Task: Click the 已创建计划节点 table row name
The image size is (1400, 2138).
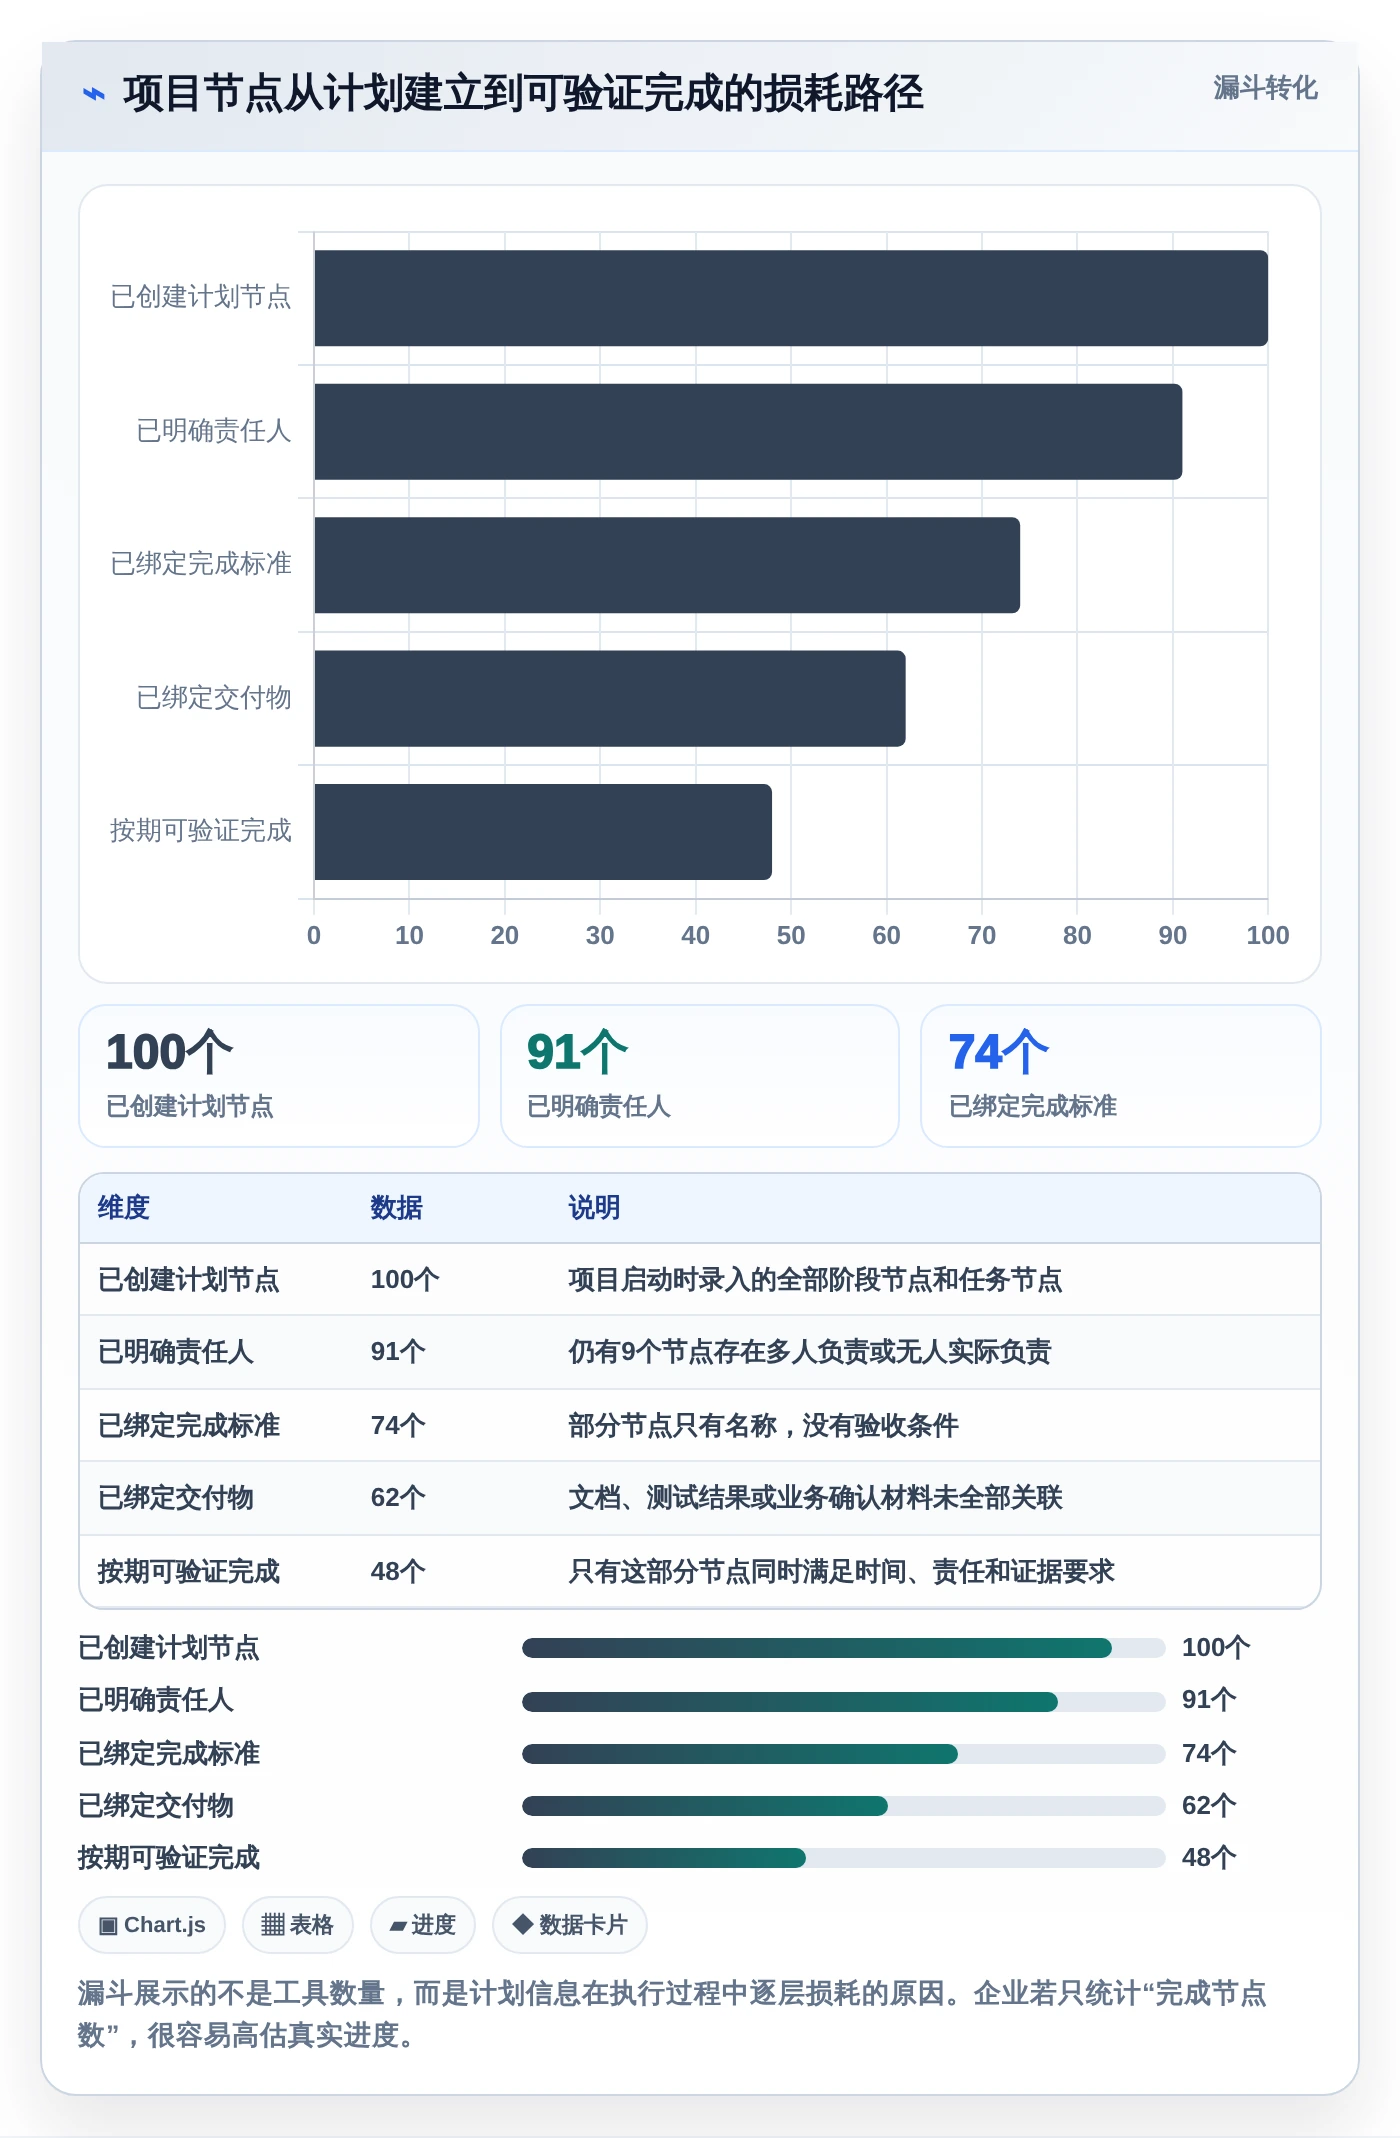Action: click(188, 1279)
